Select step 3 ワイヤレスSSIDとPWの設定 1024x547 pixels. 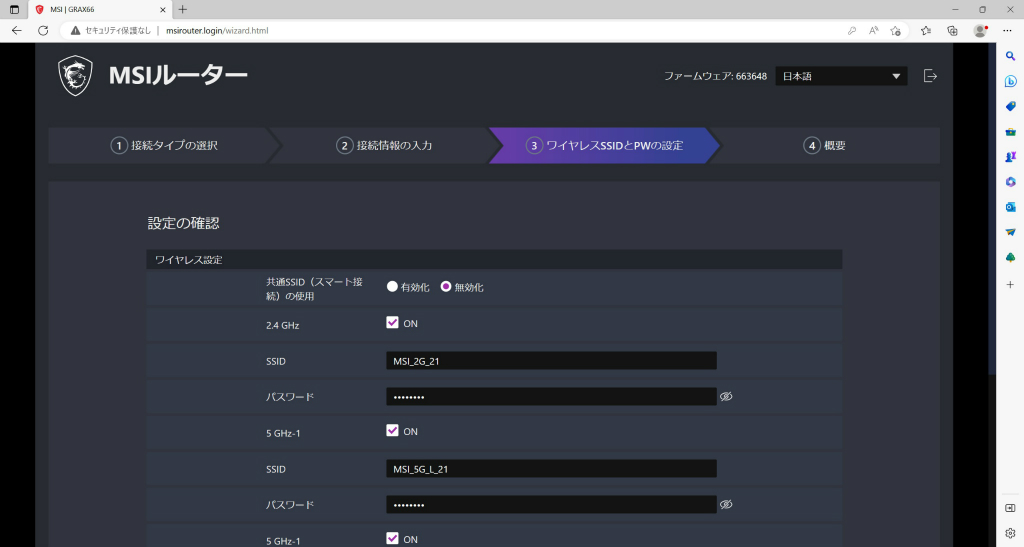604,146
